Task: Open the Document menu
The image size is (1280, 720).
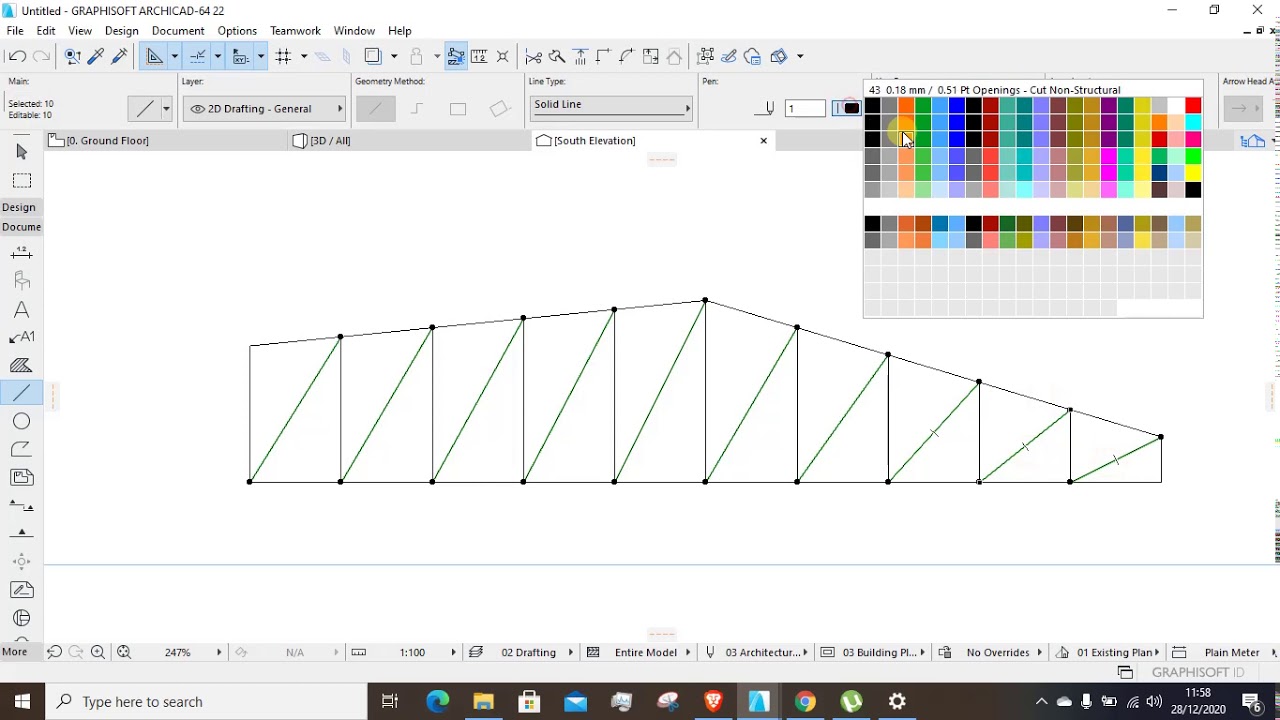Action: (178, 31)
